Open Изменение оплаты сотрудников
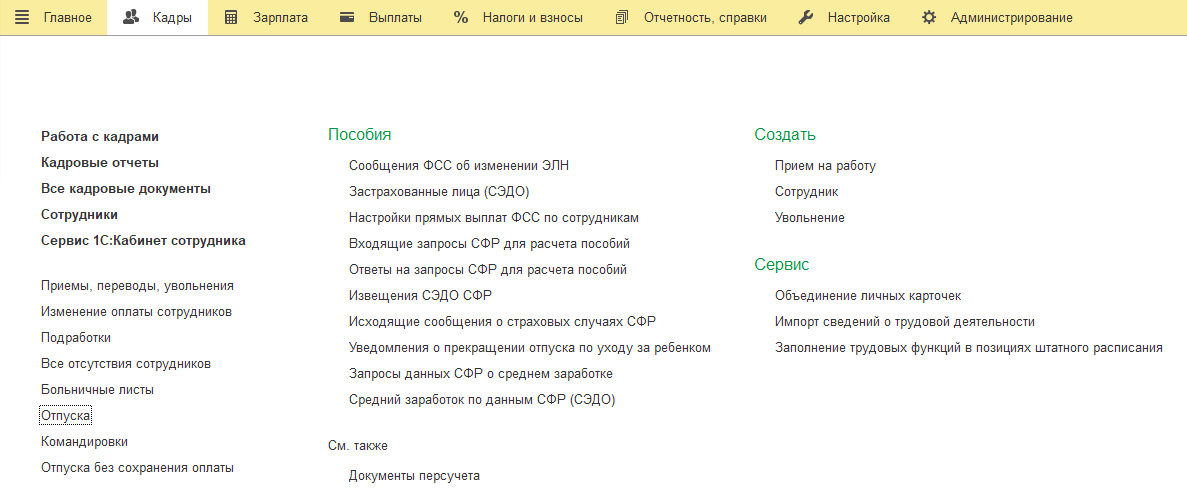Image resolution: width=1187 pixels, height=488 pixels. [x=136, y=312]
